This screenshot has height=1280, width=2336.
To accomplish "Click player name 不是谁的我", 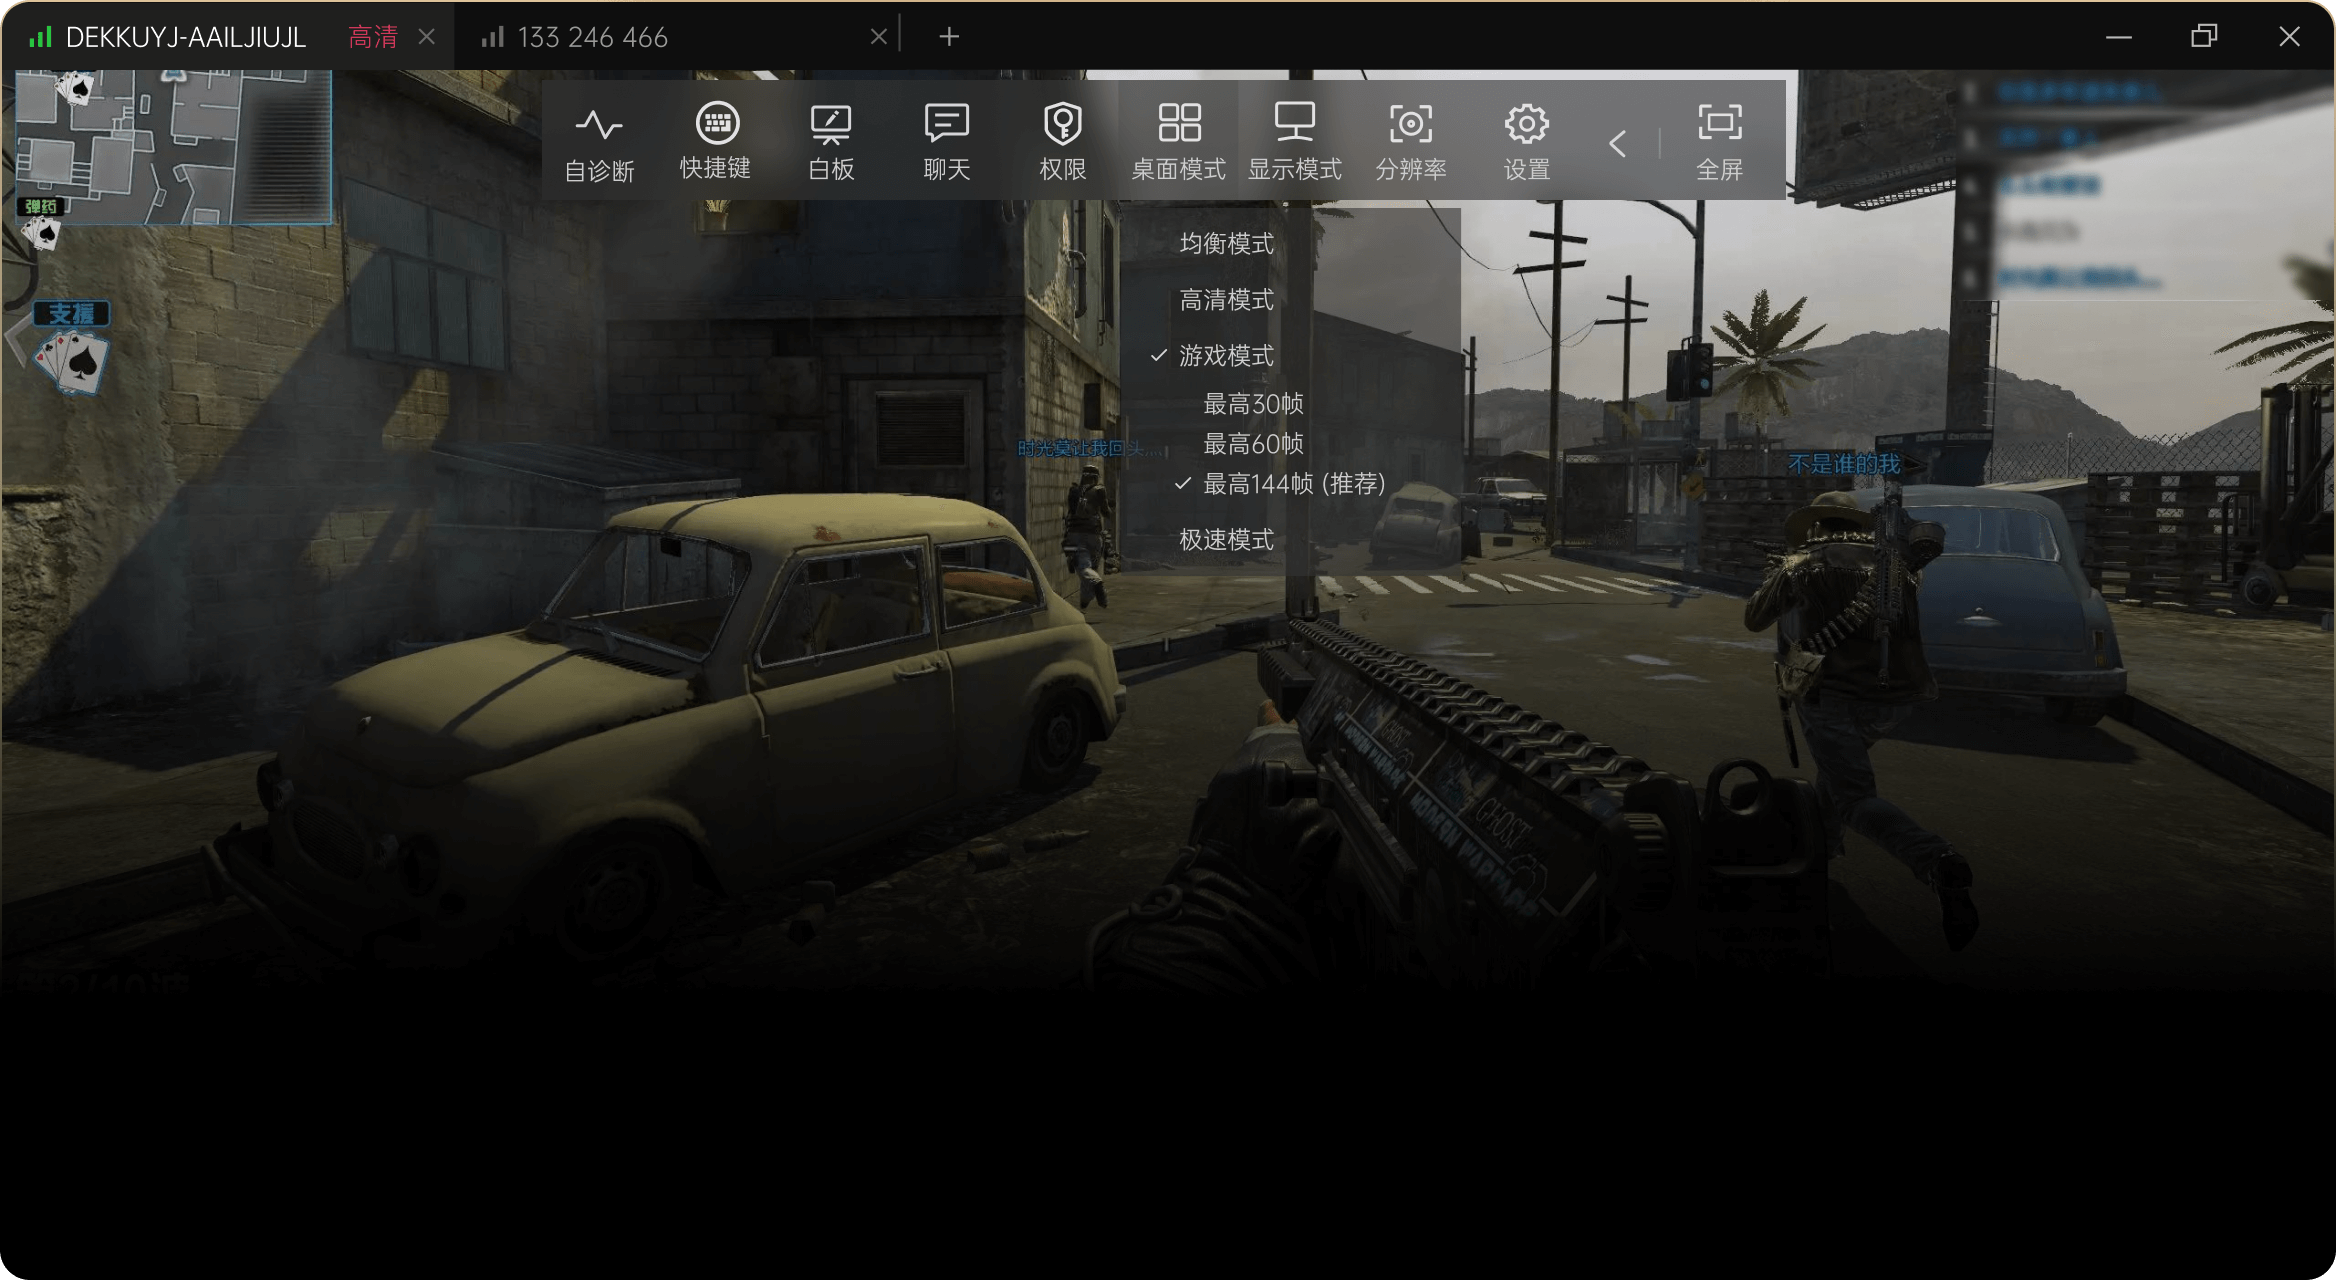I will (x=1843, y=464).
